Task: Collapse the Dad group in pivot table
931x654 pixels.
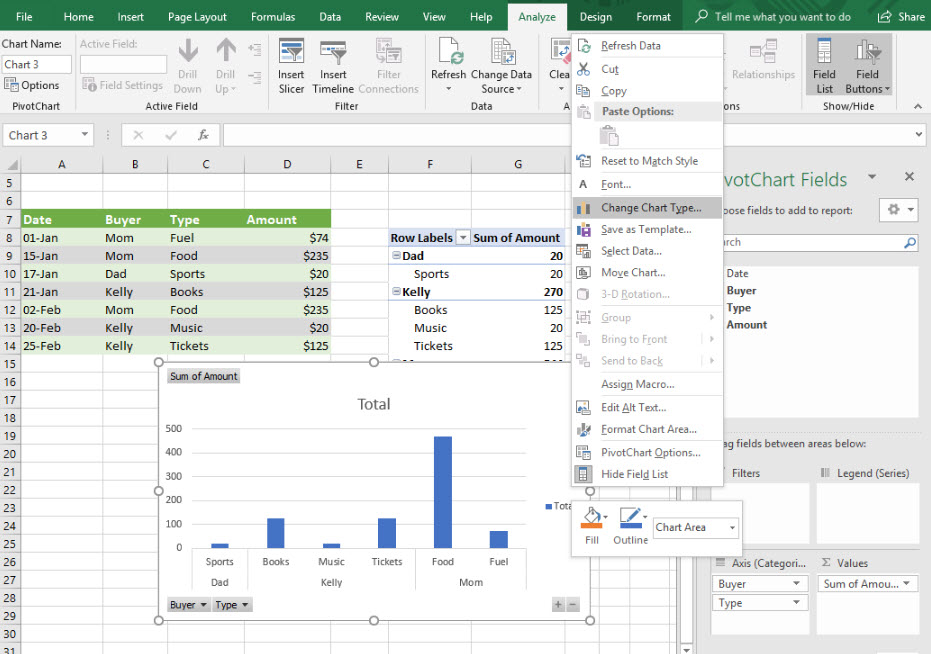Action: coord(396,256)
